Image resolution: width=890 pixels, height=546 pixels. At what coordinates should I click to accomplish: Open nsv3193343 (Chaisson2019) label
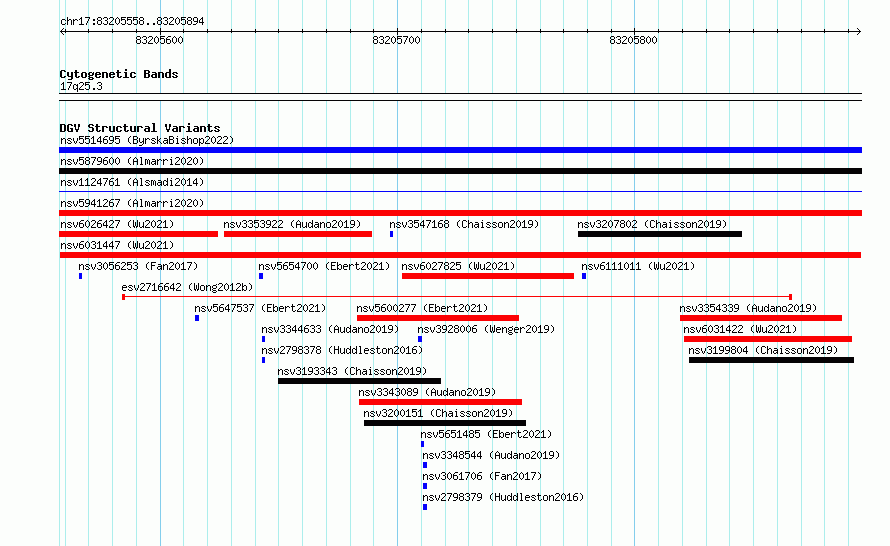[352, 371]
